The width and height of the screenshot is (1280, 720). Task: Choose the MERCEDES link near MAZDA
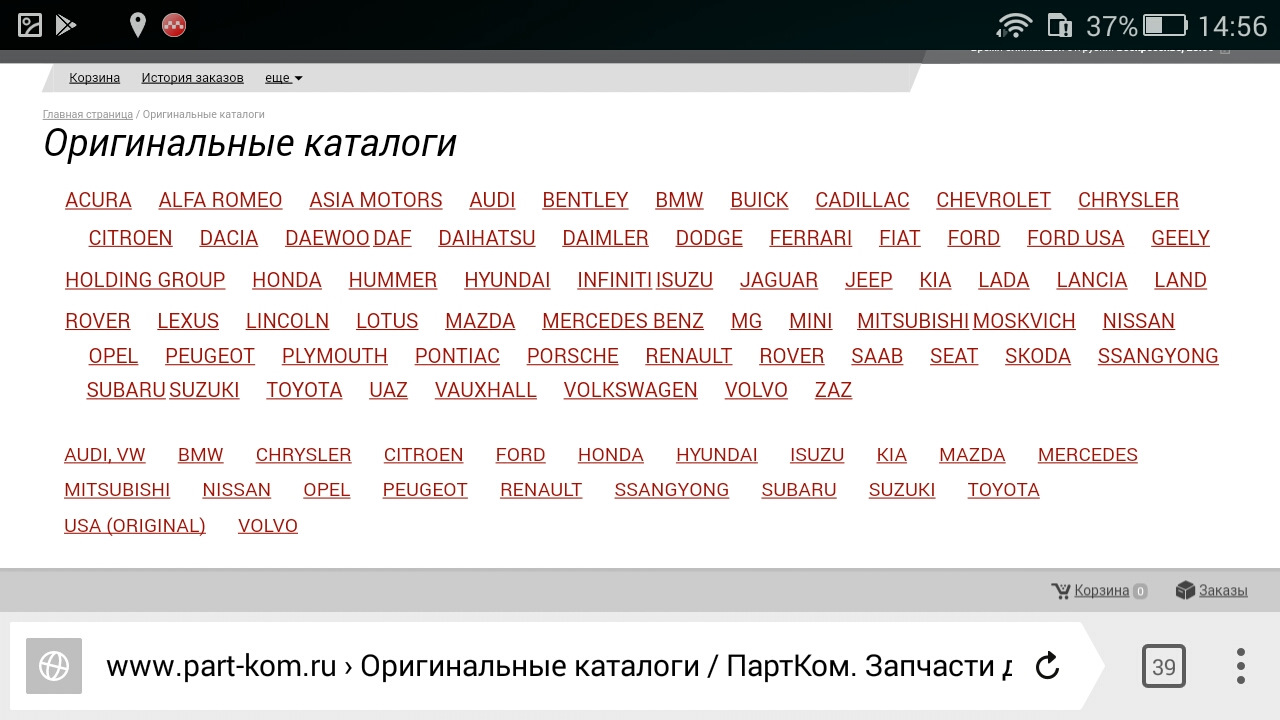(x=1088, y=455)
